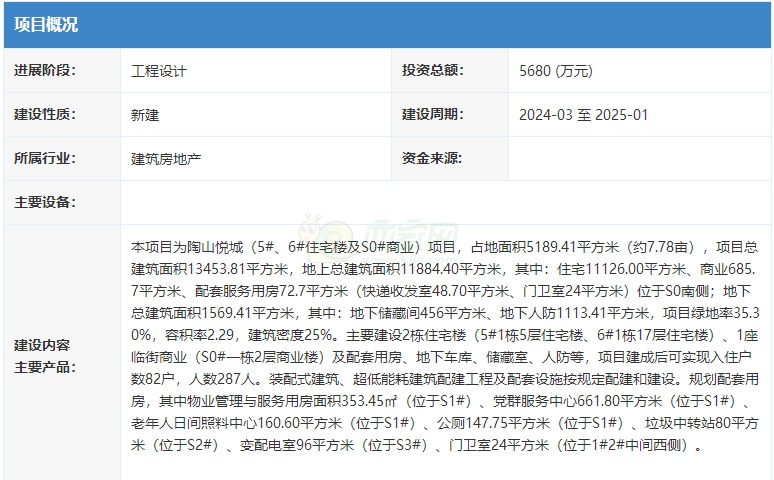Viewport: 774px width, 480px height.
Task: Click the 5680 (万元) investment value
Action: [556, 71]
